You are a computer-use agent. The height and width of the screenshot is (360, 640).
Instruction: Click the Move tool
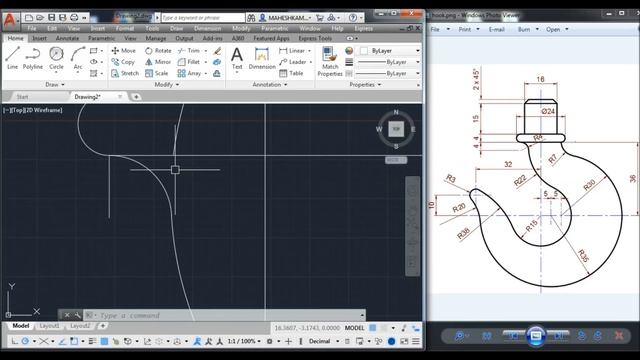click(123, 51)
